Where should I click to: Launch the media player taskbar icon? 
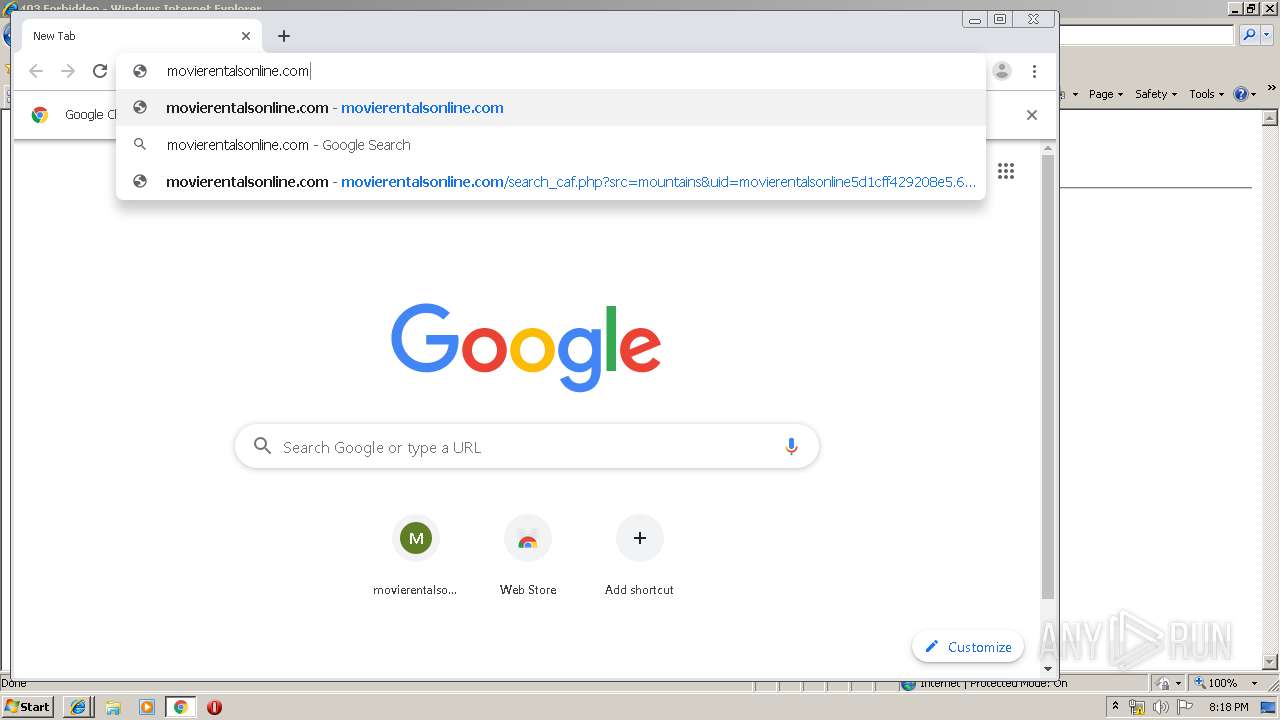click(x=147, y=707)
